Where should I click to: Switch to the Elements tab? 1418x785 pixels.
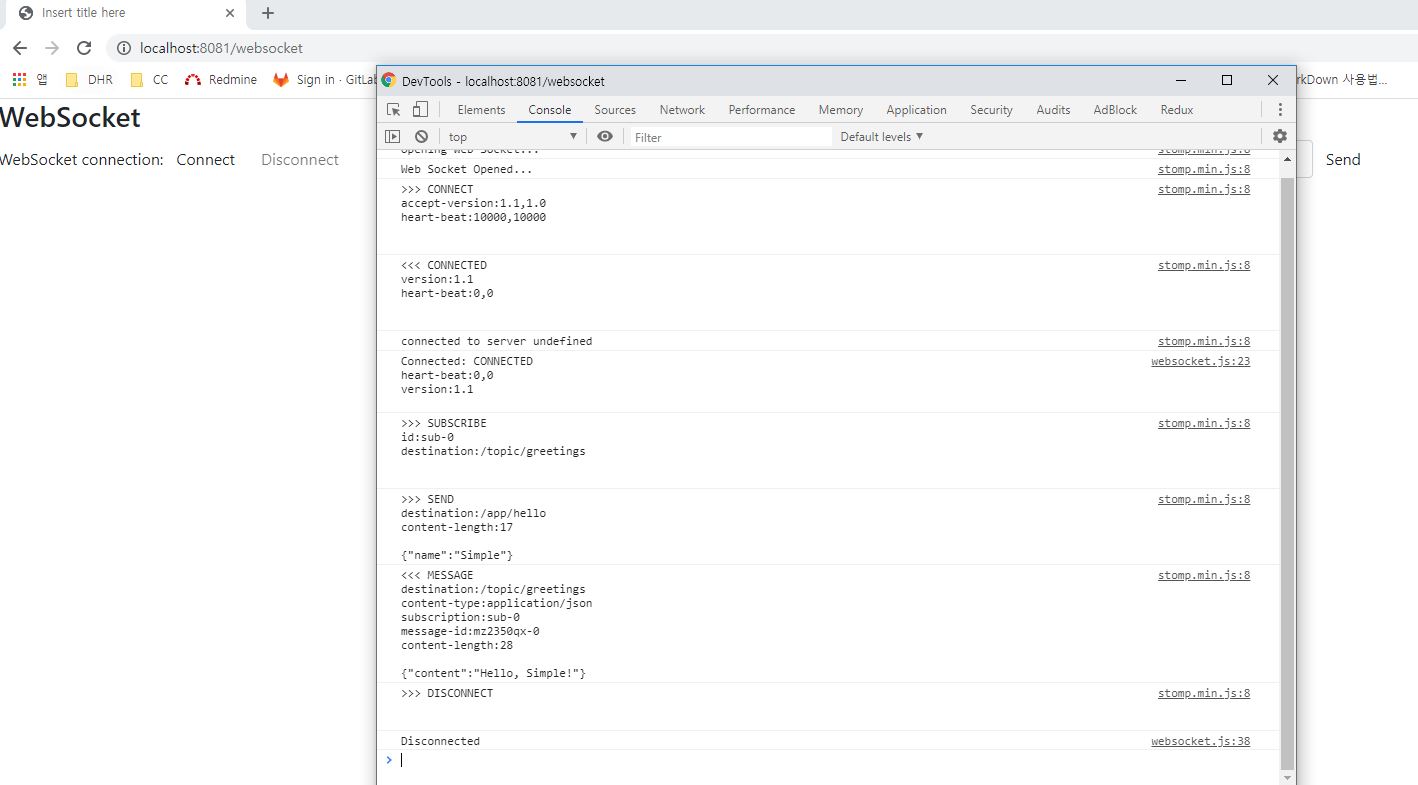pyautogui.click(x=481, y=110)
